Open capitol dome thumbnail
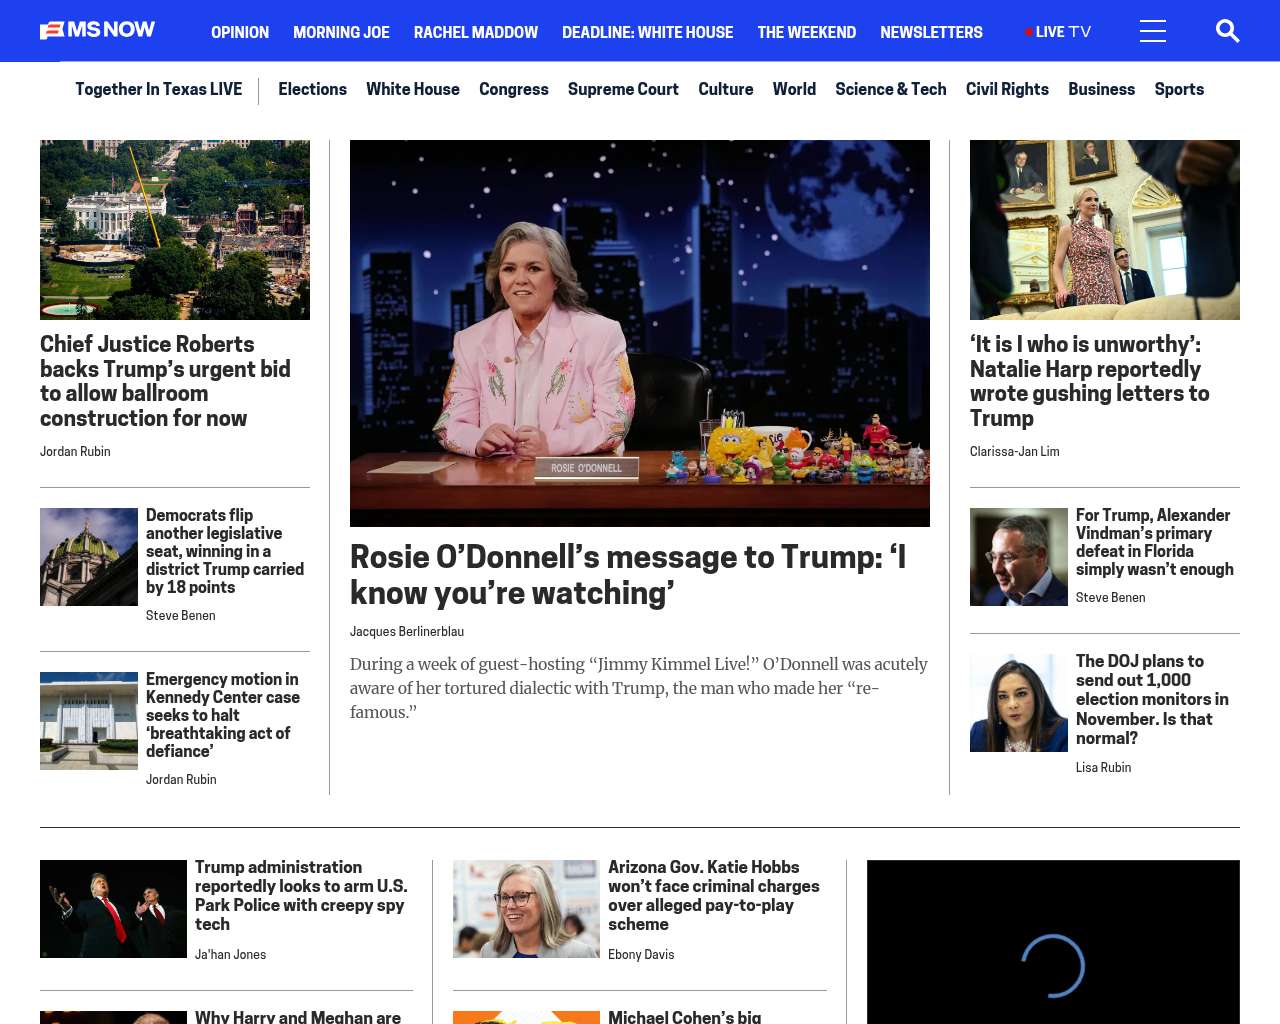 tap(89, 557)
